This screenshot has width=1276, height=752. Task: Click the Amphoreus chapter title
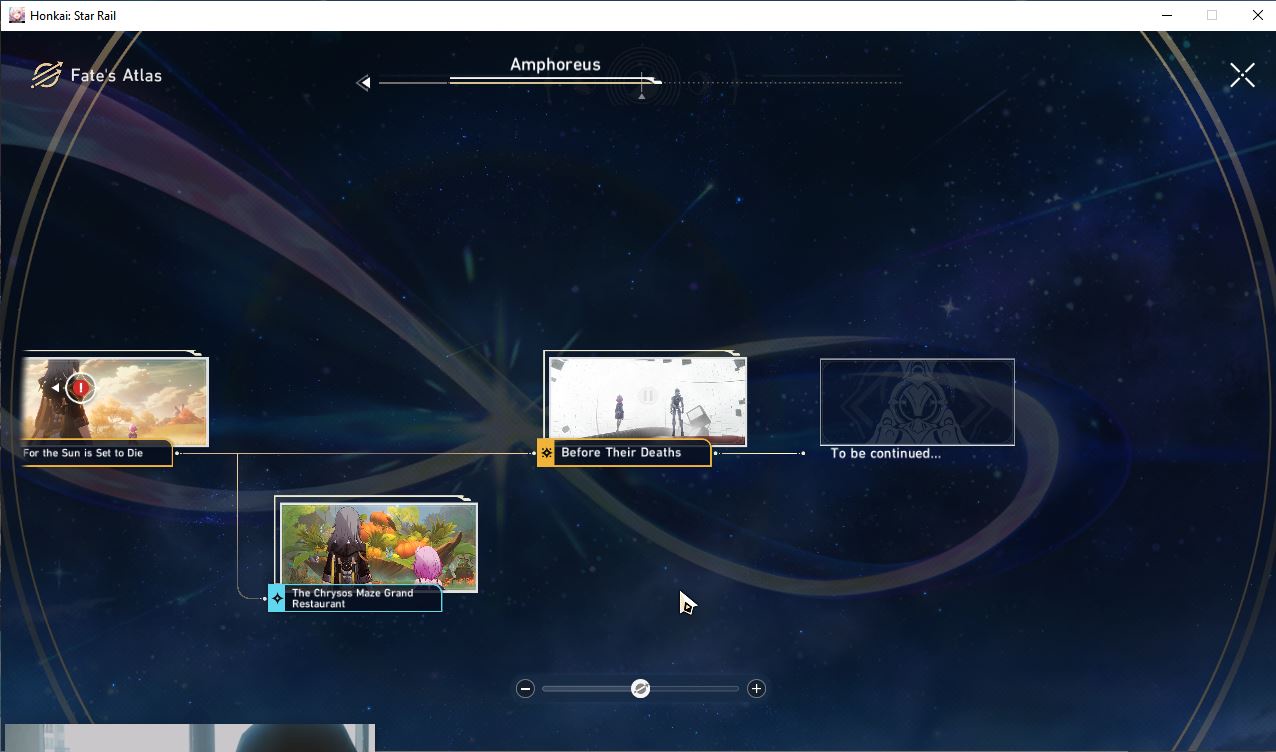[x=555, y=64]
